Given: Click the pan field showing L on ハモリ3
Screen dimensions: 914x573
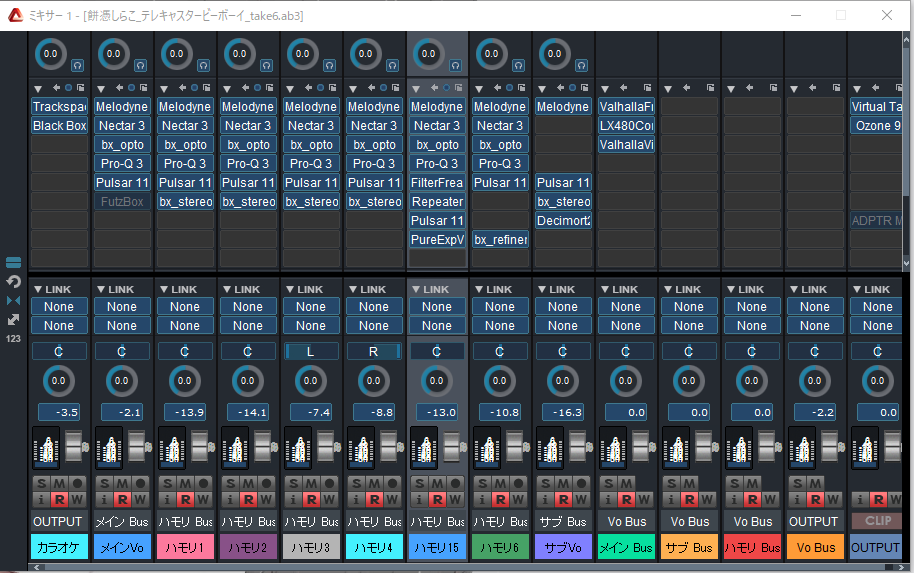Looking at the screenshot, I should pyautogui.click(x=311, y=351).
